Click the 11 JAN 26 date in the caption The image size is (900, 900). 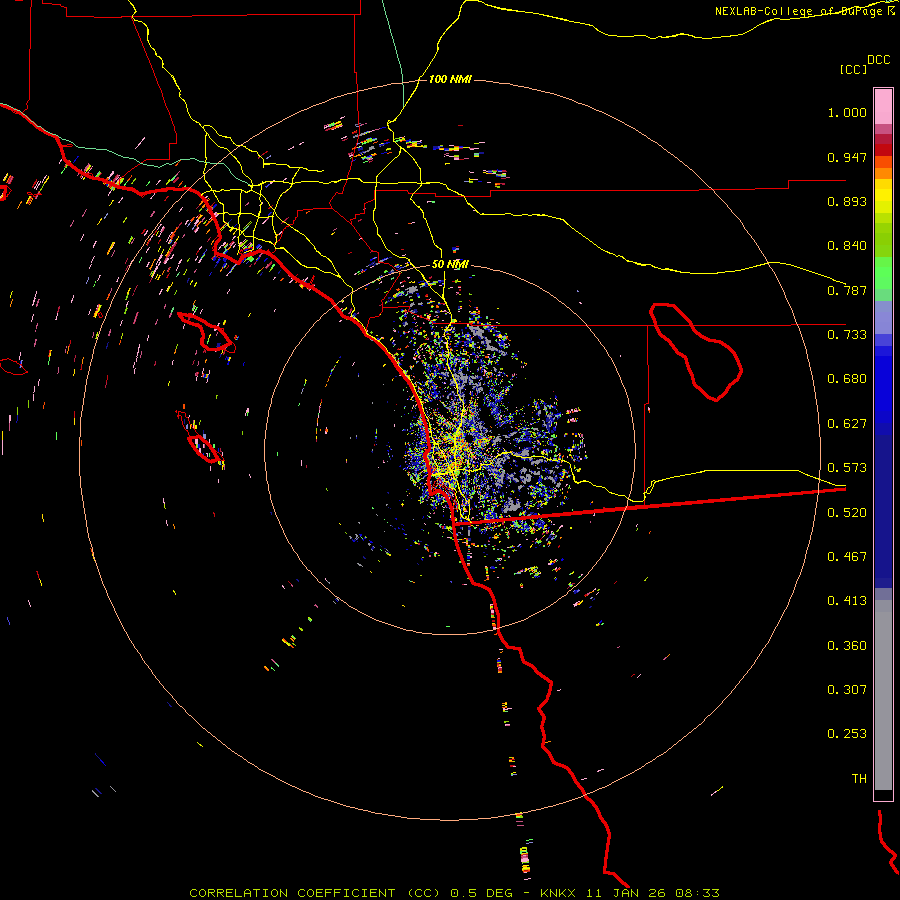coord(625,893)
